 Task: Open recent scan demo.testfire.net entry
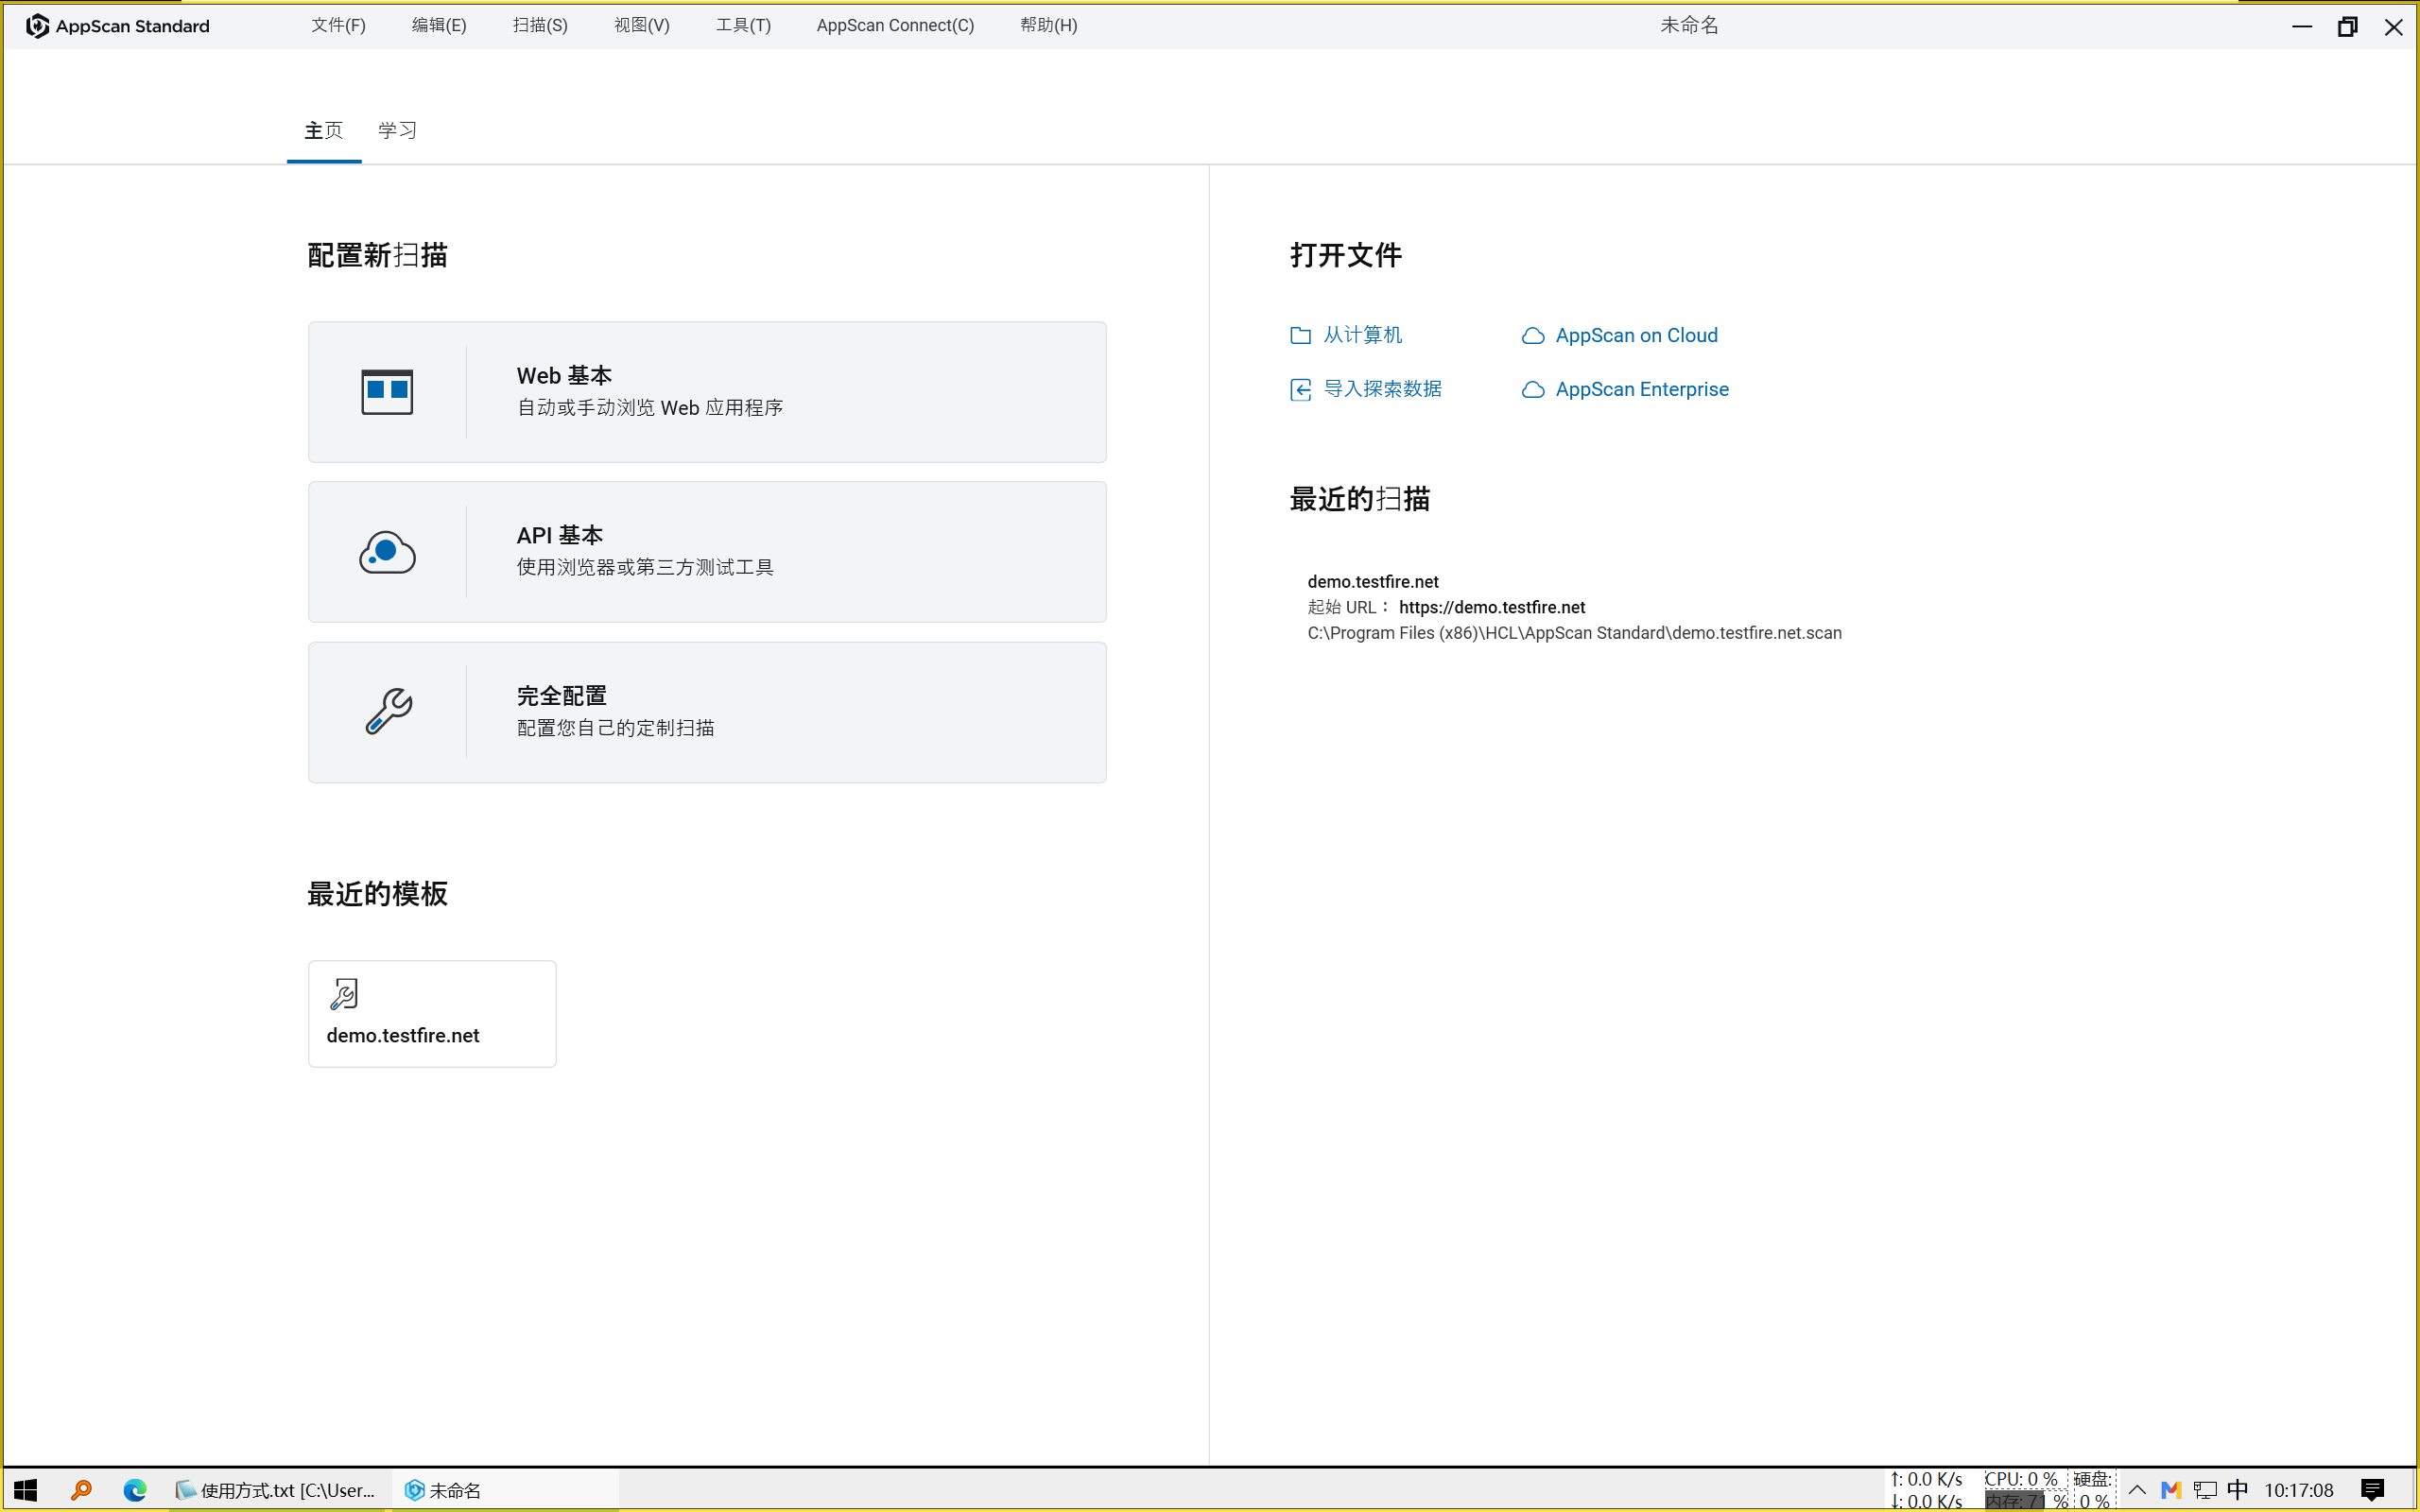[1574, 607]
